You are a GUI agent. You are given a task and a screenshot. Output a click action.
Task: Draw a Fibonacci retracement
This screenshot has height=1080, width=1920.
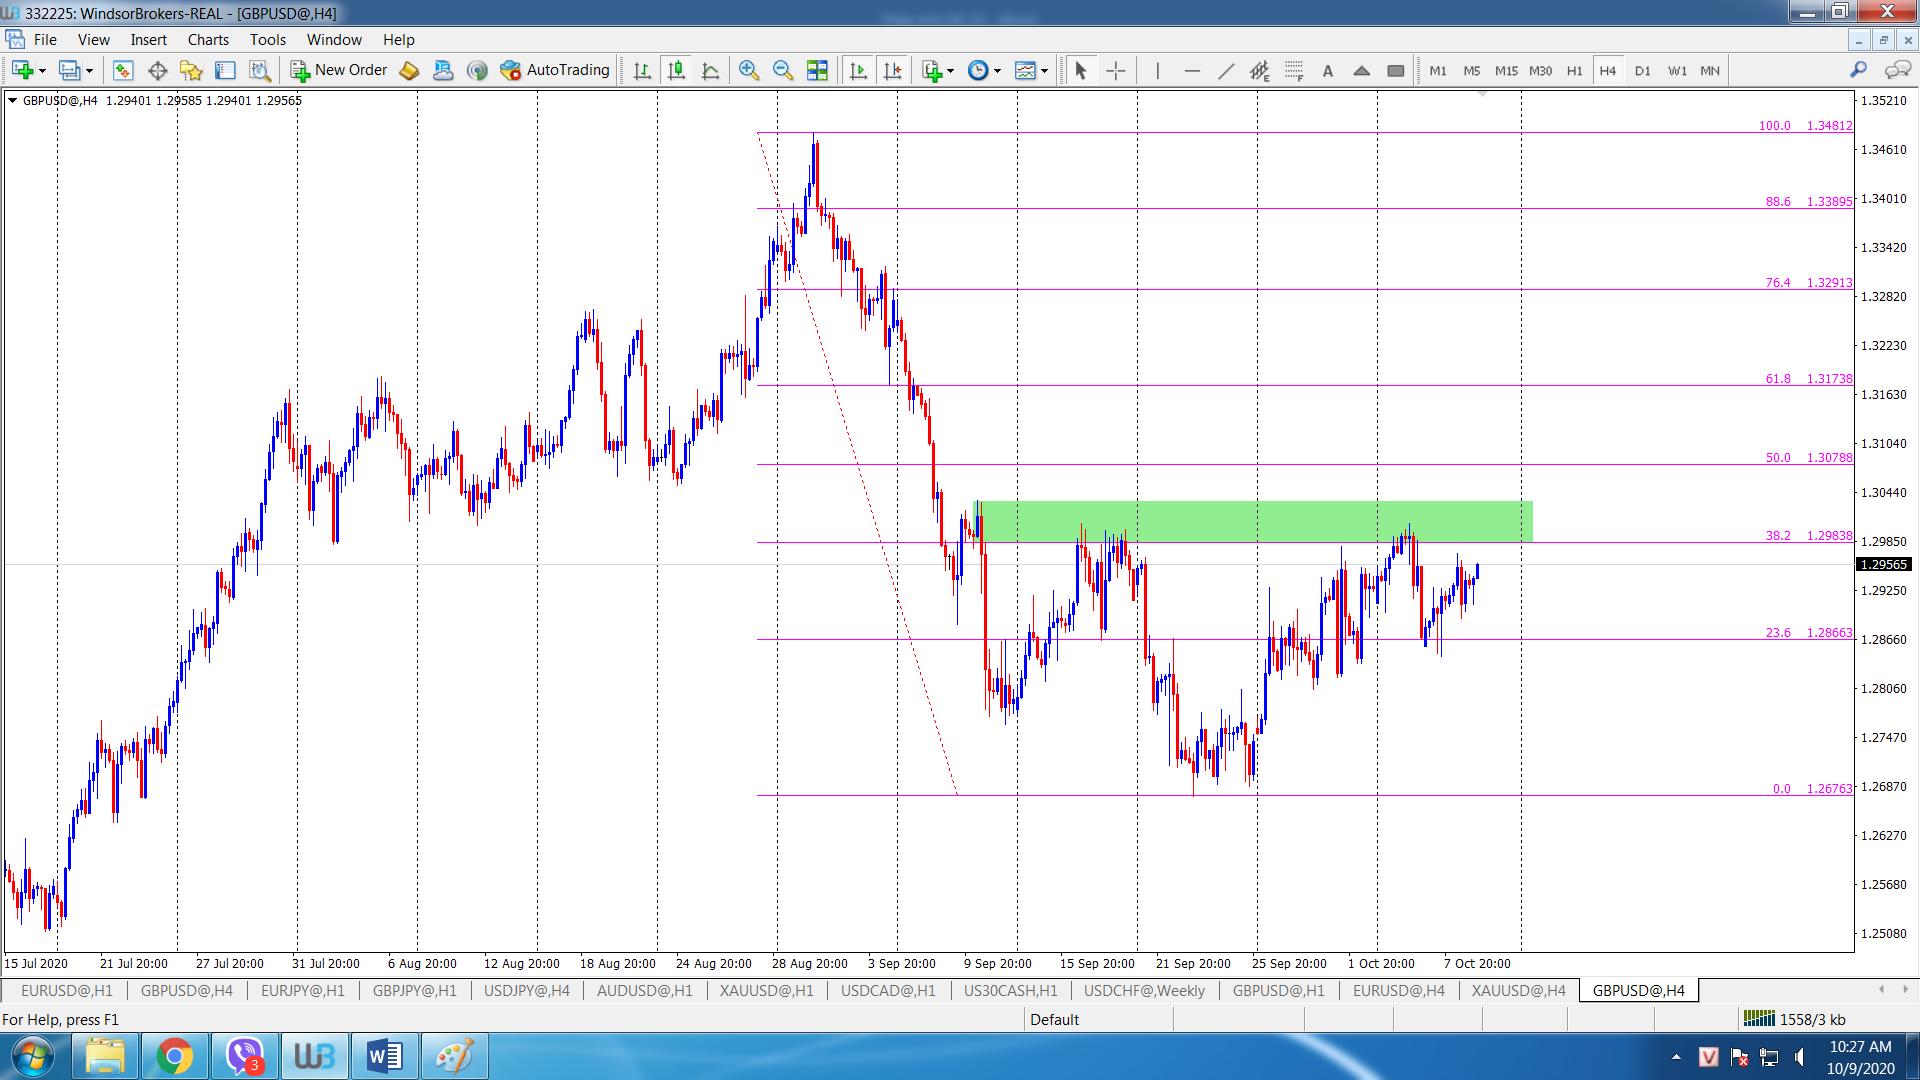point(1294,70)
